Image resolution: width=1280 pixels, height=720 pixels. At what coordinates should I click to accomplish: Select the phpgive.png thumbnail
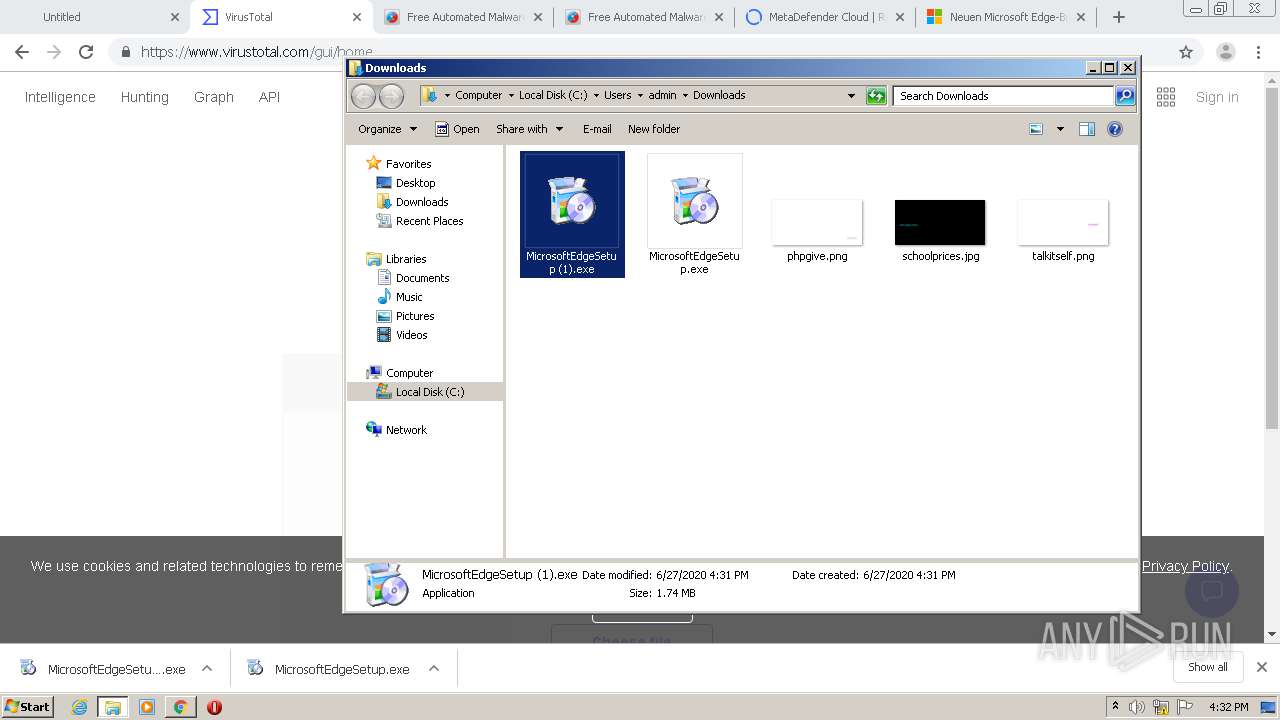[x=817, y=222]
